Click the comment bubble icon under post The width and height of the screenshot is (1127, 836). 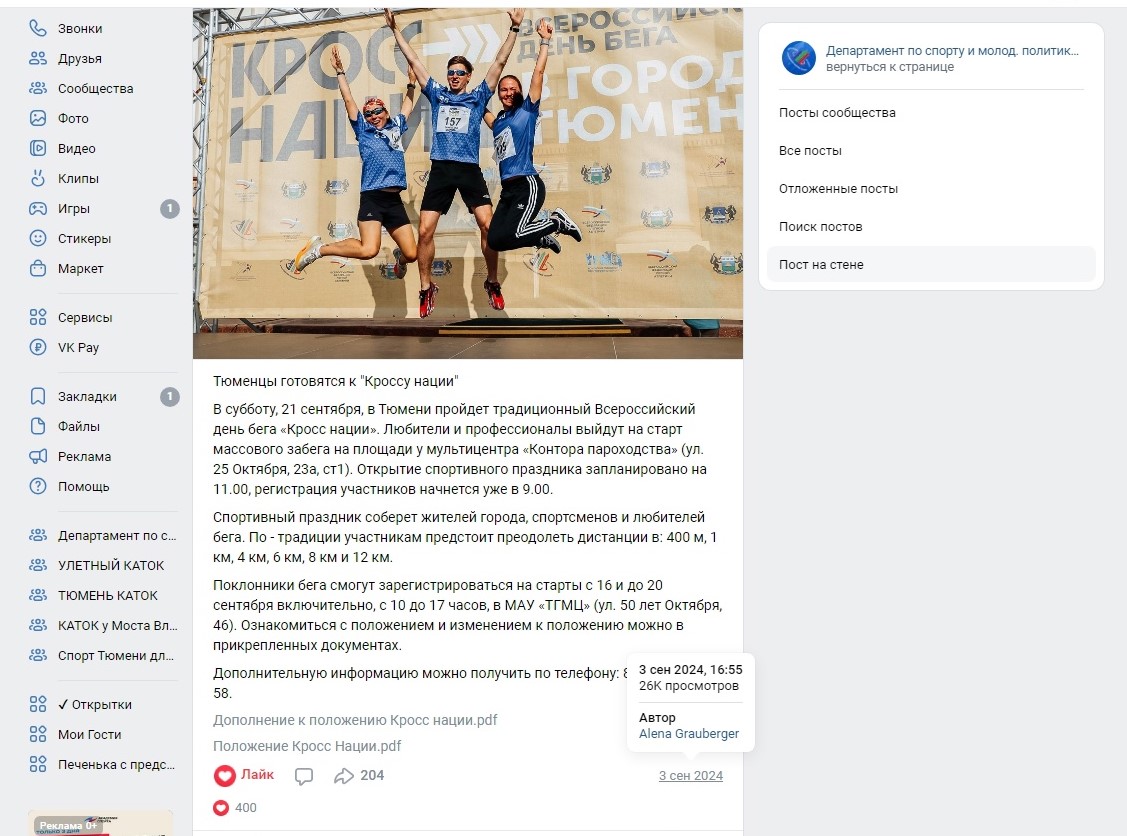click(x=304, y=776)
